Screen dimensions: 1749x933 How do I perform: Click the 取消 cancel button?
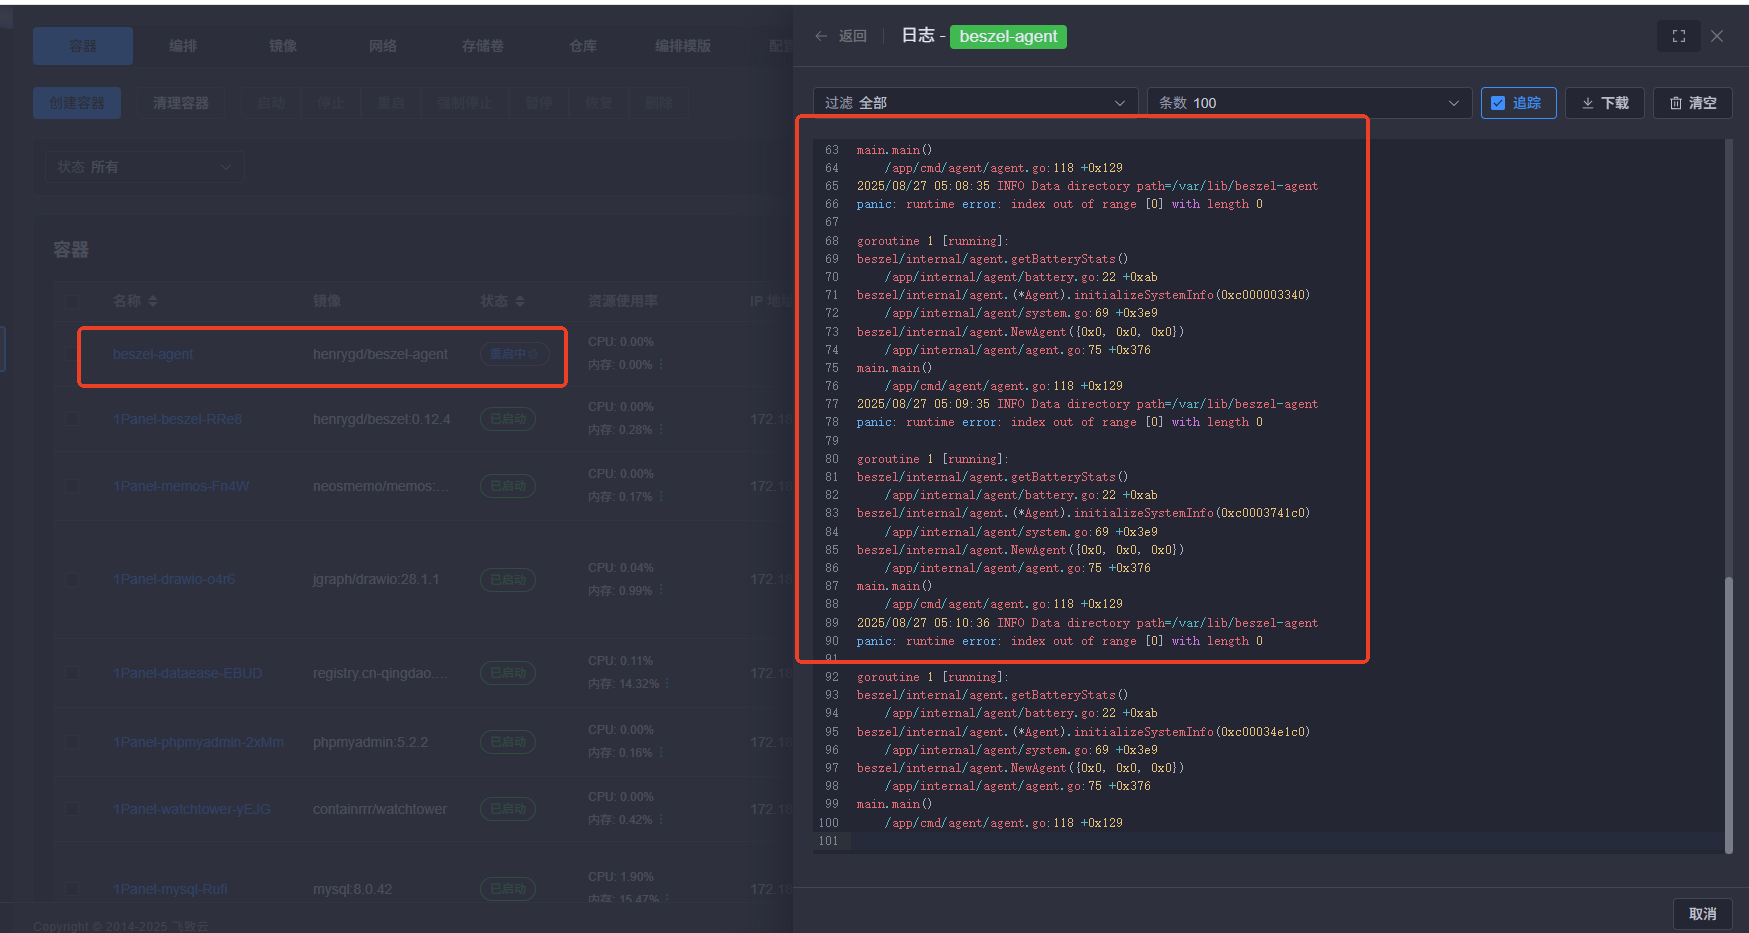coord(1703,914)
